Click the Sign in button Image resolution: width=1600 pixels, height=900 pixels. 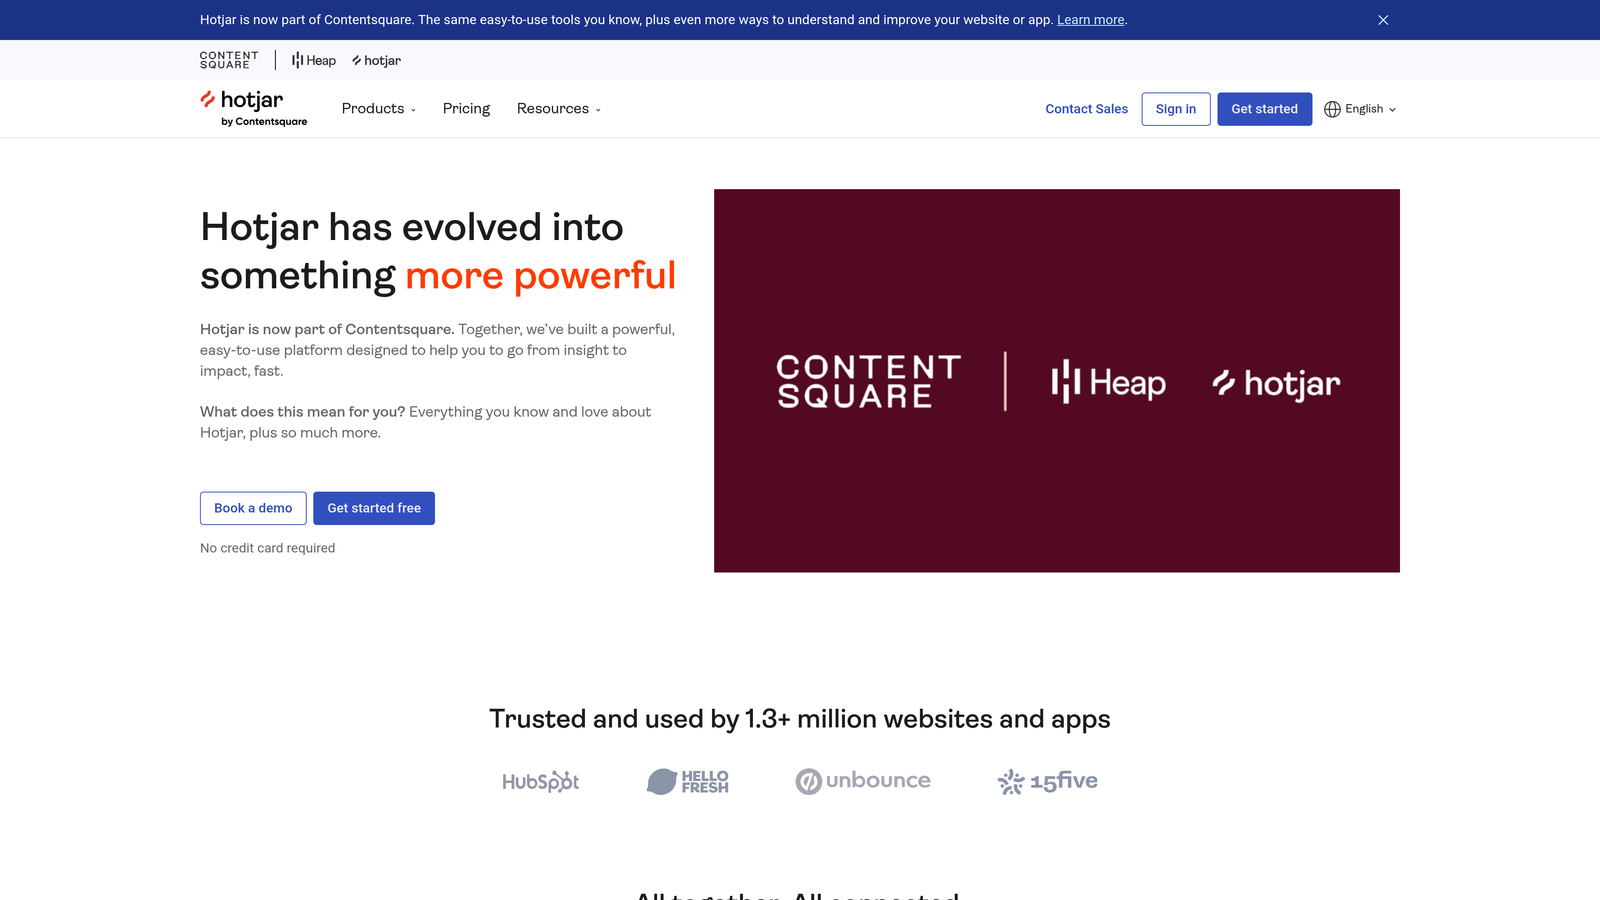point(1175,109)
